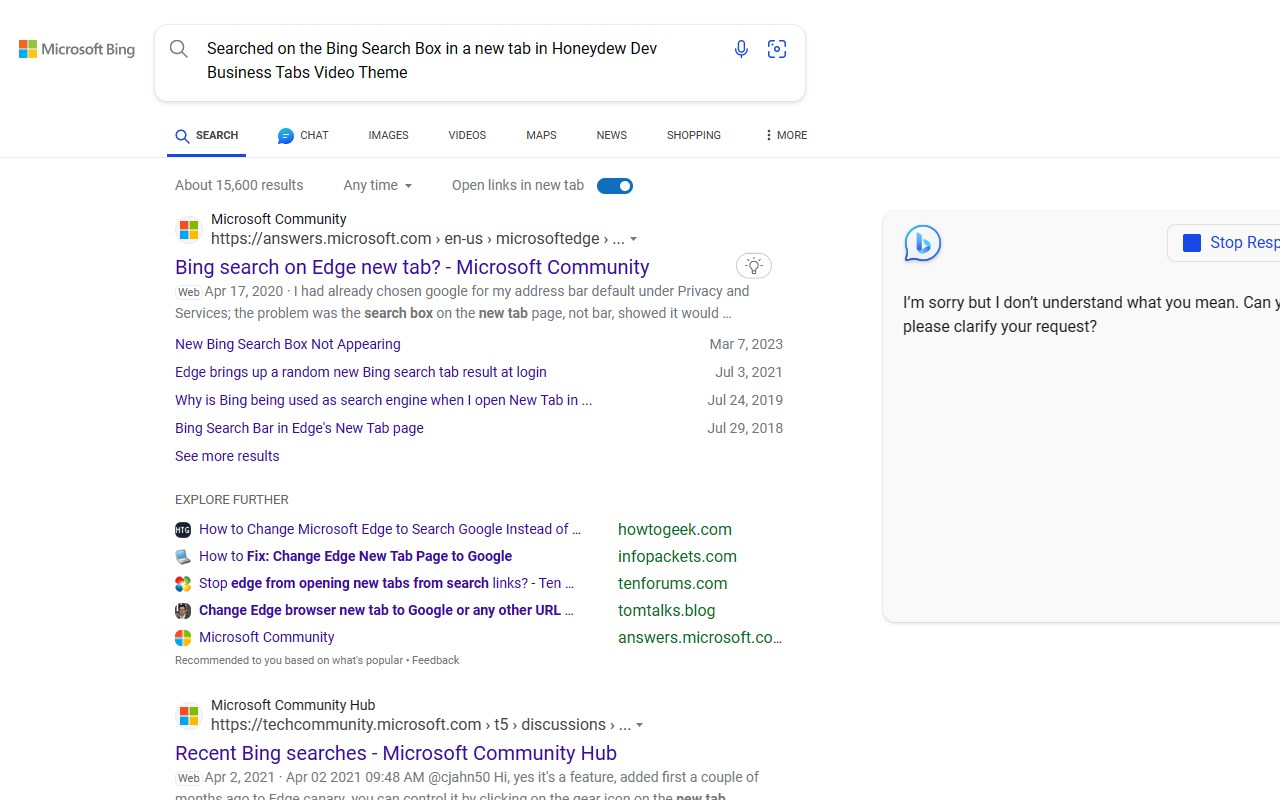Click infopackets.com domain text
Viewport: 1280px width, 800px height.
click(x=677, y=556)
